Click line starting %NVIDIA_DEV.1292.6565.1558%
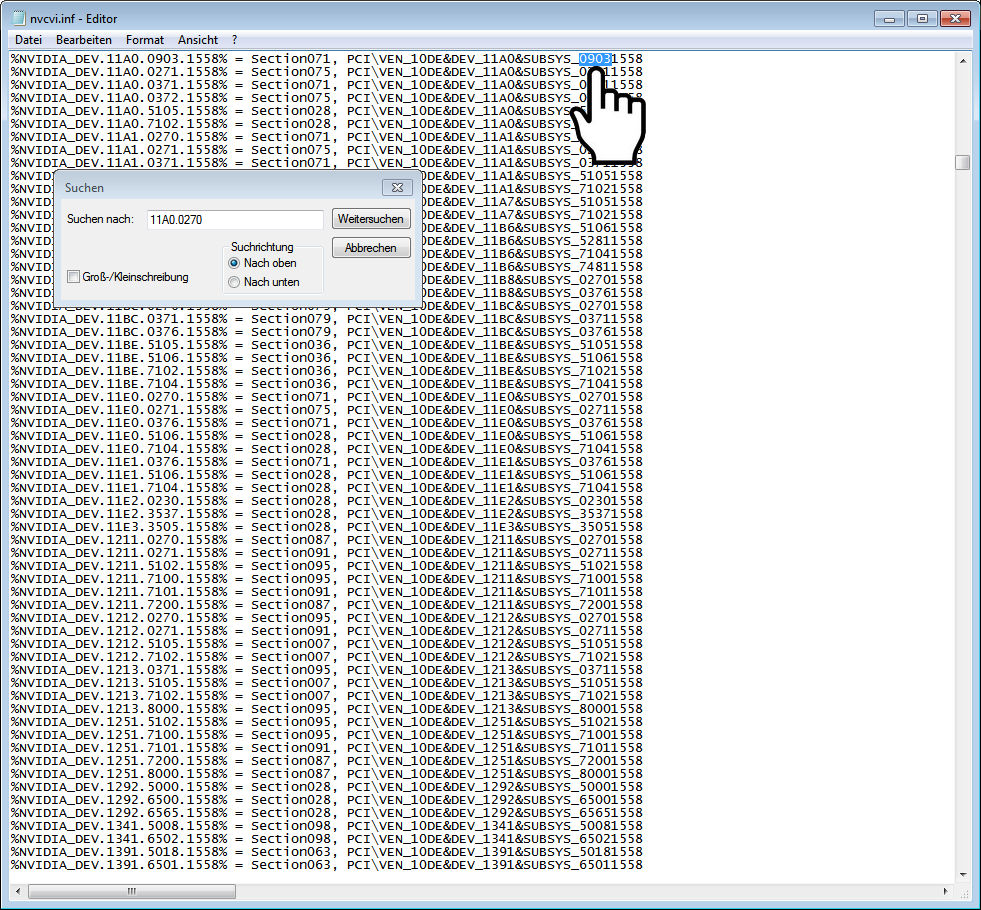The image size is (981, 910). (327, 813)
